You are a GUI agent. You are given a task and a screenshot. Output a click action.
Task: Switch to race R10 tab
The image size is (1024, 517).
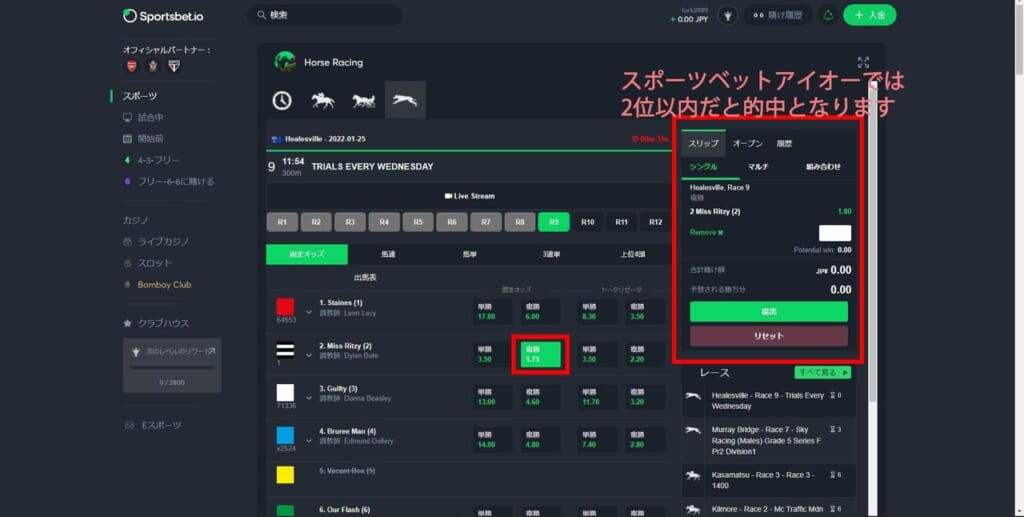588,222
